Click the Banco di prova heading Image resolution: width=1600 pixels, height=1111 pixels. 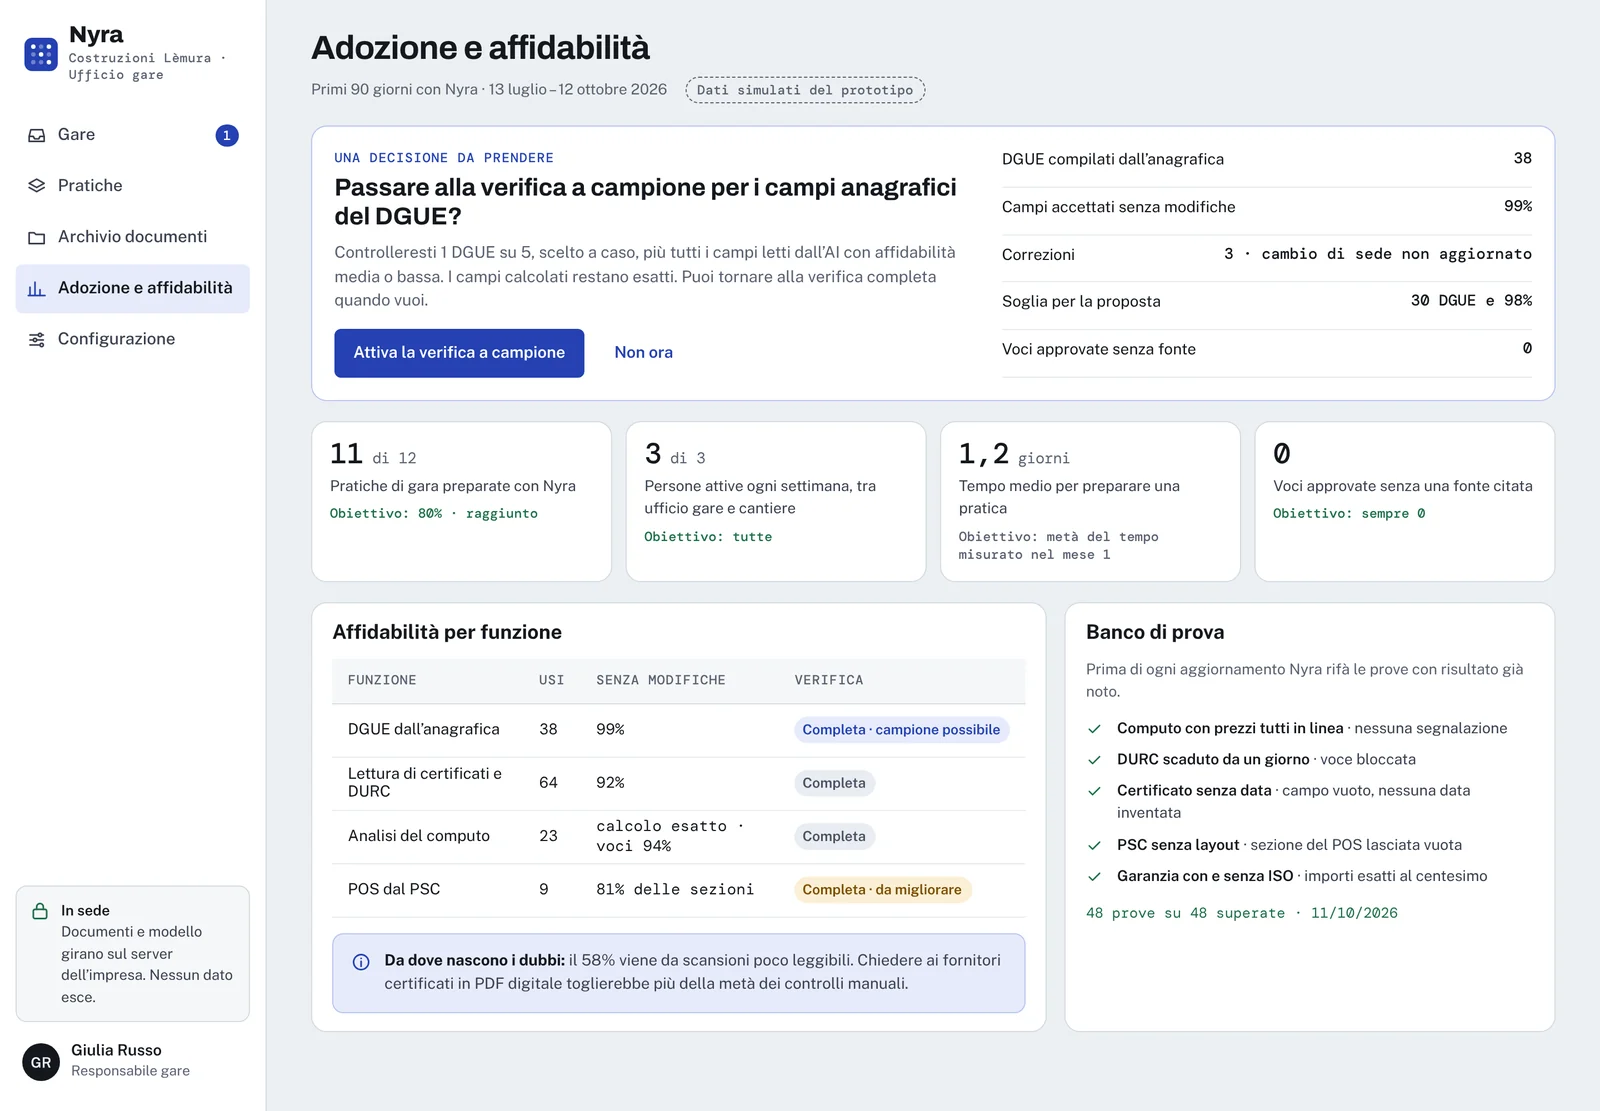point(1155,632)
